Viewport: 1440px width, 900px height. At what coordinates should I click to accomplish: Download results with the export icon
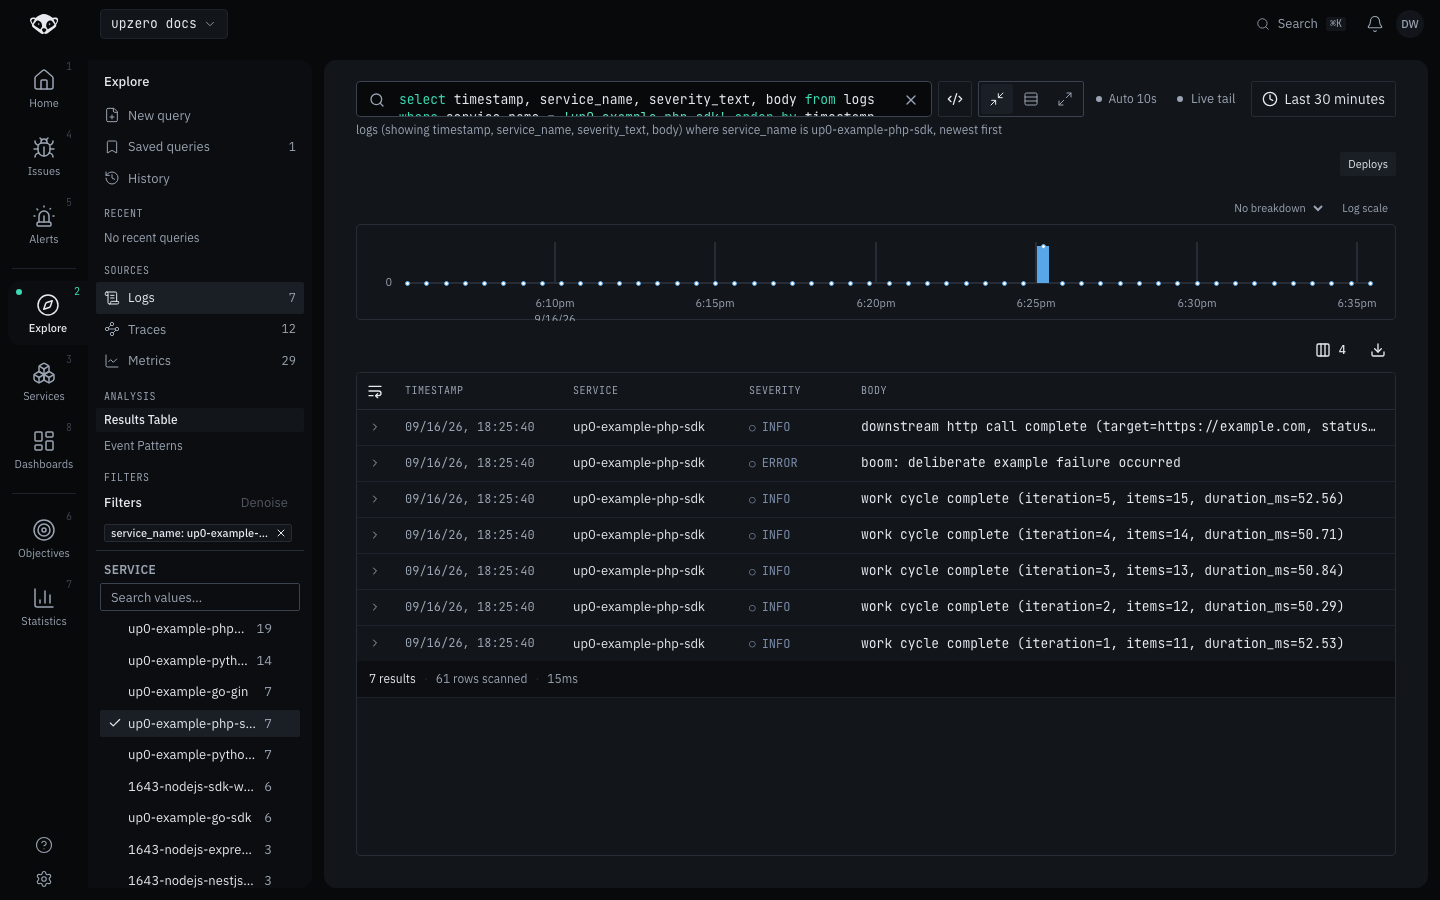(x=1378, y=350)
